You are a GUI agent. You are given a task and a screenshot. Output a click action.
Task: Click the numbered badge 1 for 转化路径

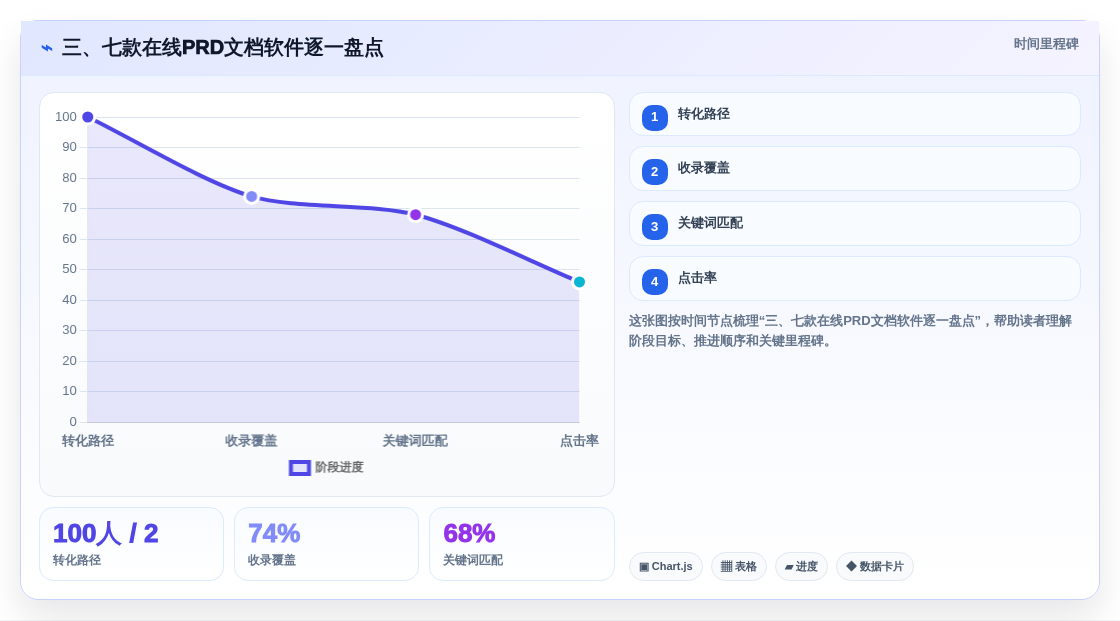point(654,117)
